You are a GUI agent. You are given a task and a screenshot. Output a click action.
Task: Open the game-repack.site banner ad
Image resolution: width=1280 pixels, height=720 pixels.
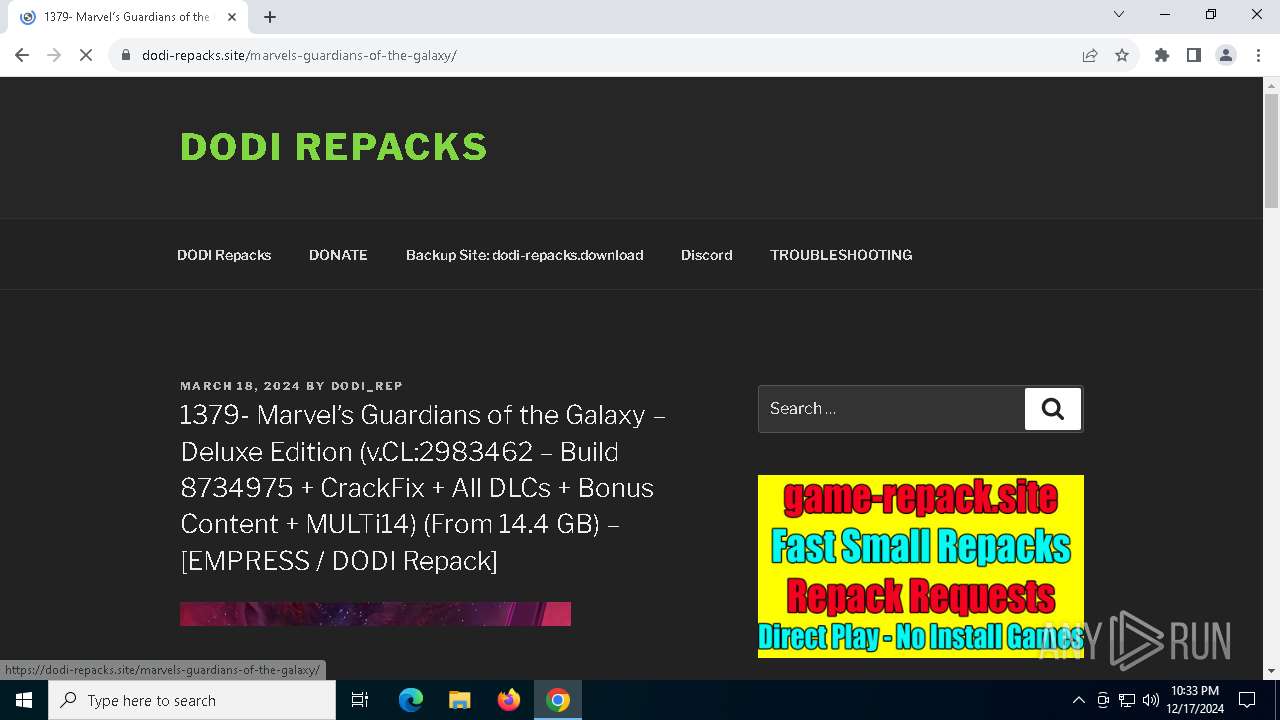click(x=921, y=566)
